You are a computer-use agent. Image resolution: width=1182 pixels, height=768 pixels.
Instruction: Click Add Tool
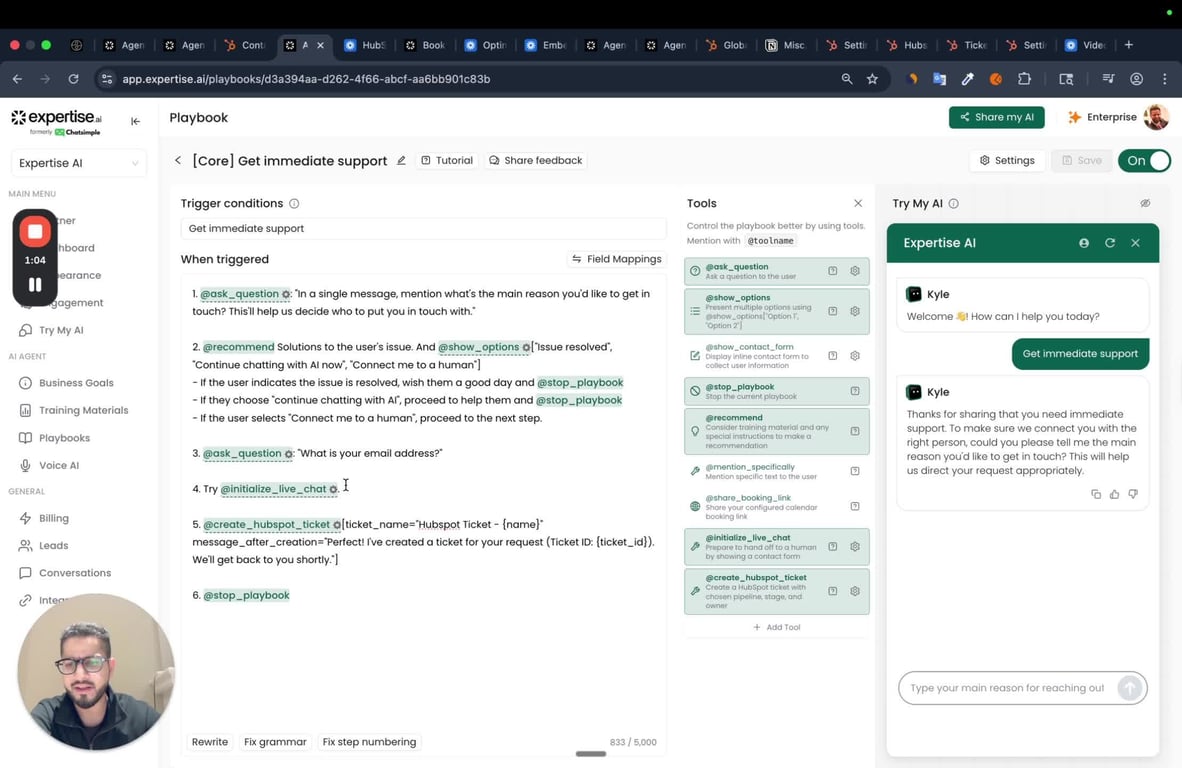click(776, 627)
